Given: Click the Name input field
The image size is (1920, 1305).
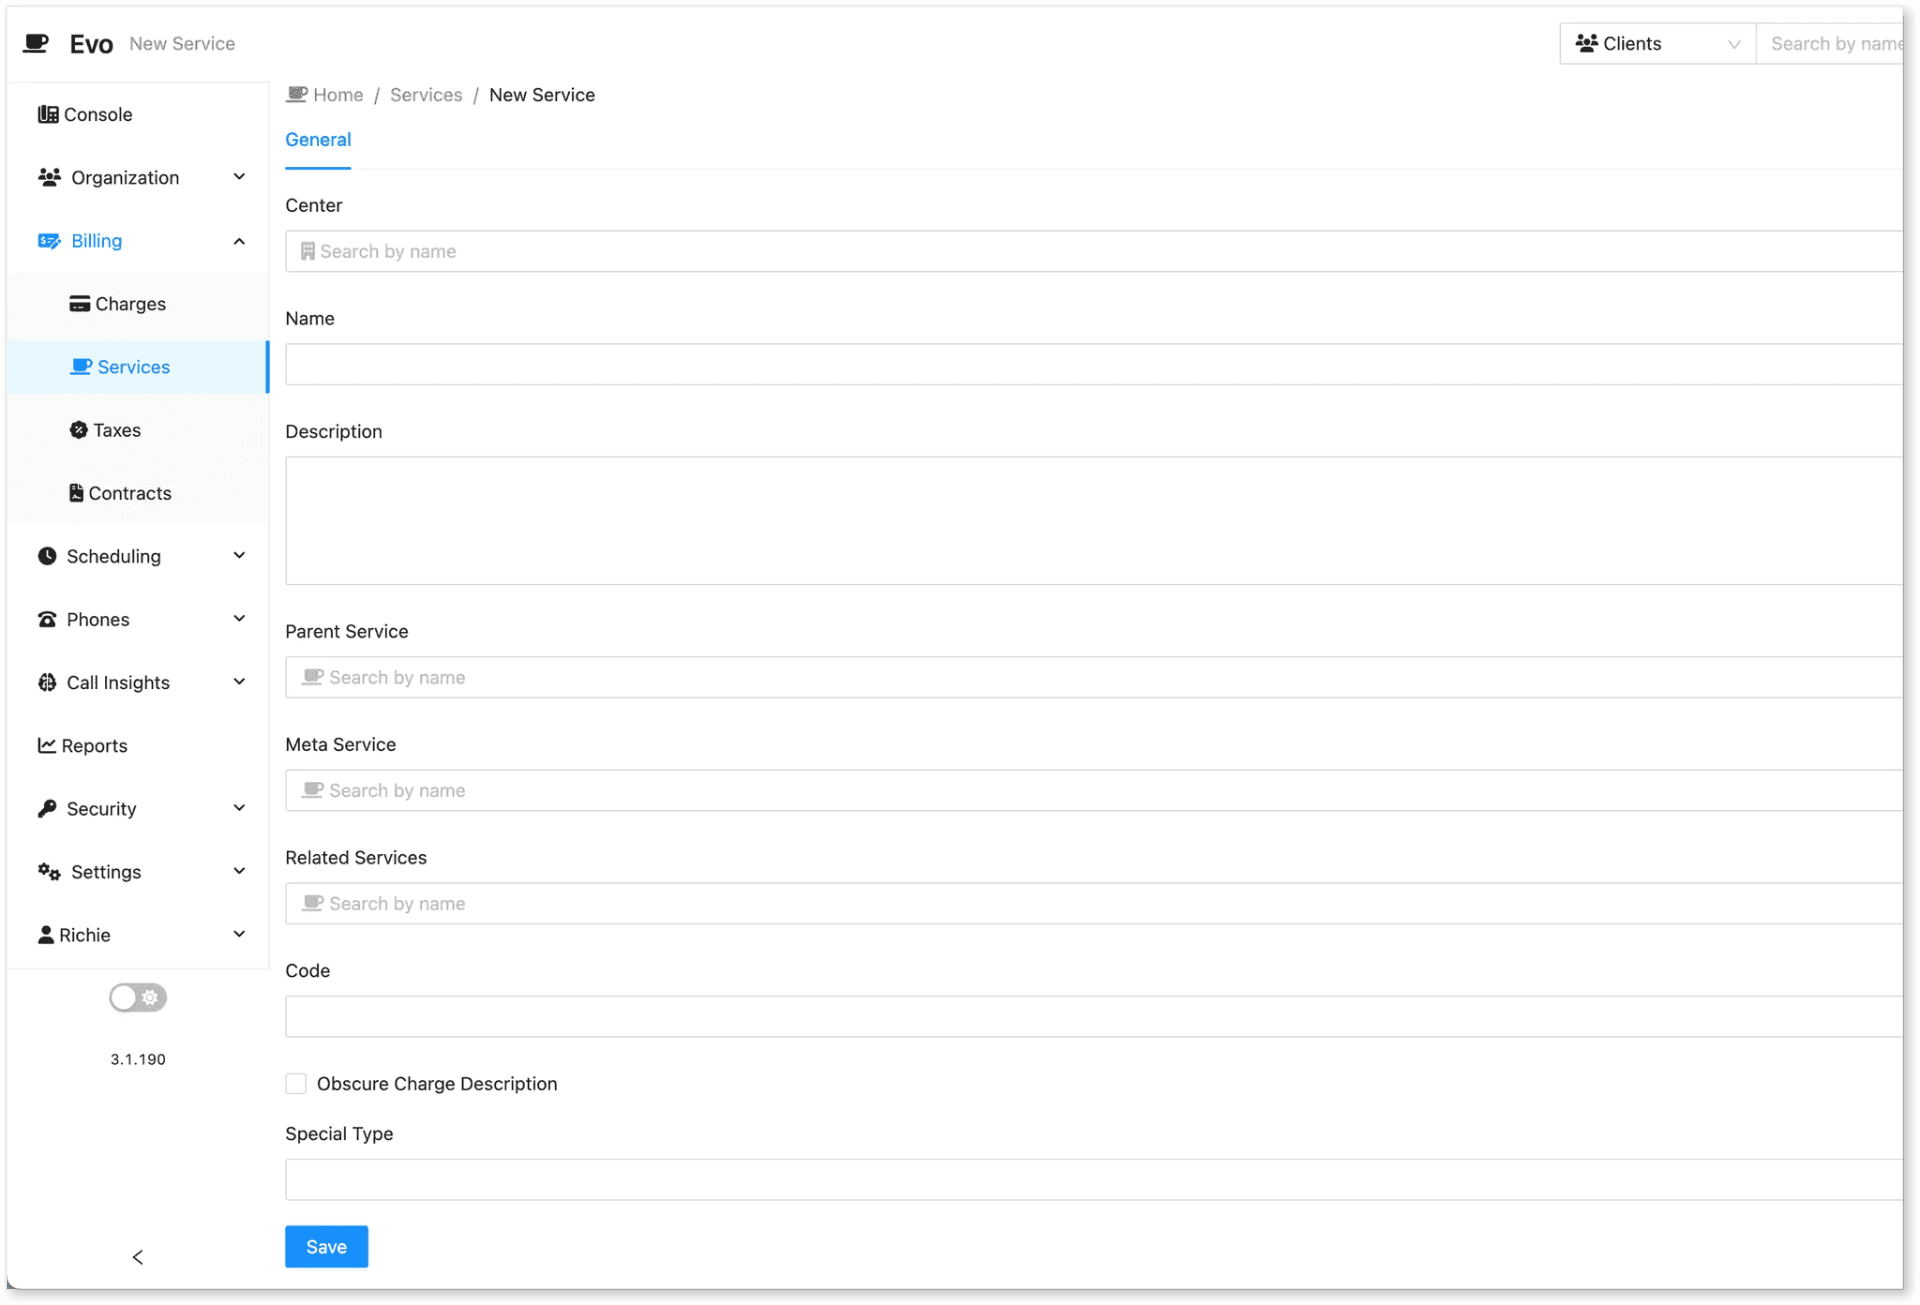Looking at the screenshot, I should click(1094, 364).
